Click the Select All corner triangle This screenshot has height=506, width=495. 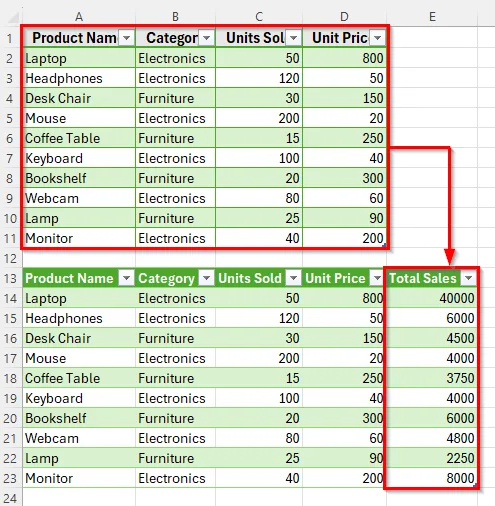(14, 18)
